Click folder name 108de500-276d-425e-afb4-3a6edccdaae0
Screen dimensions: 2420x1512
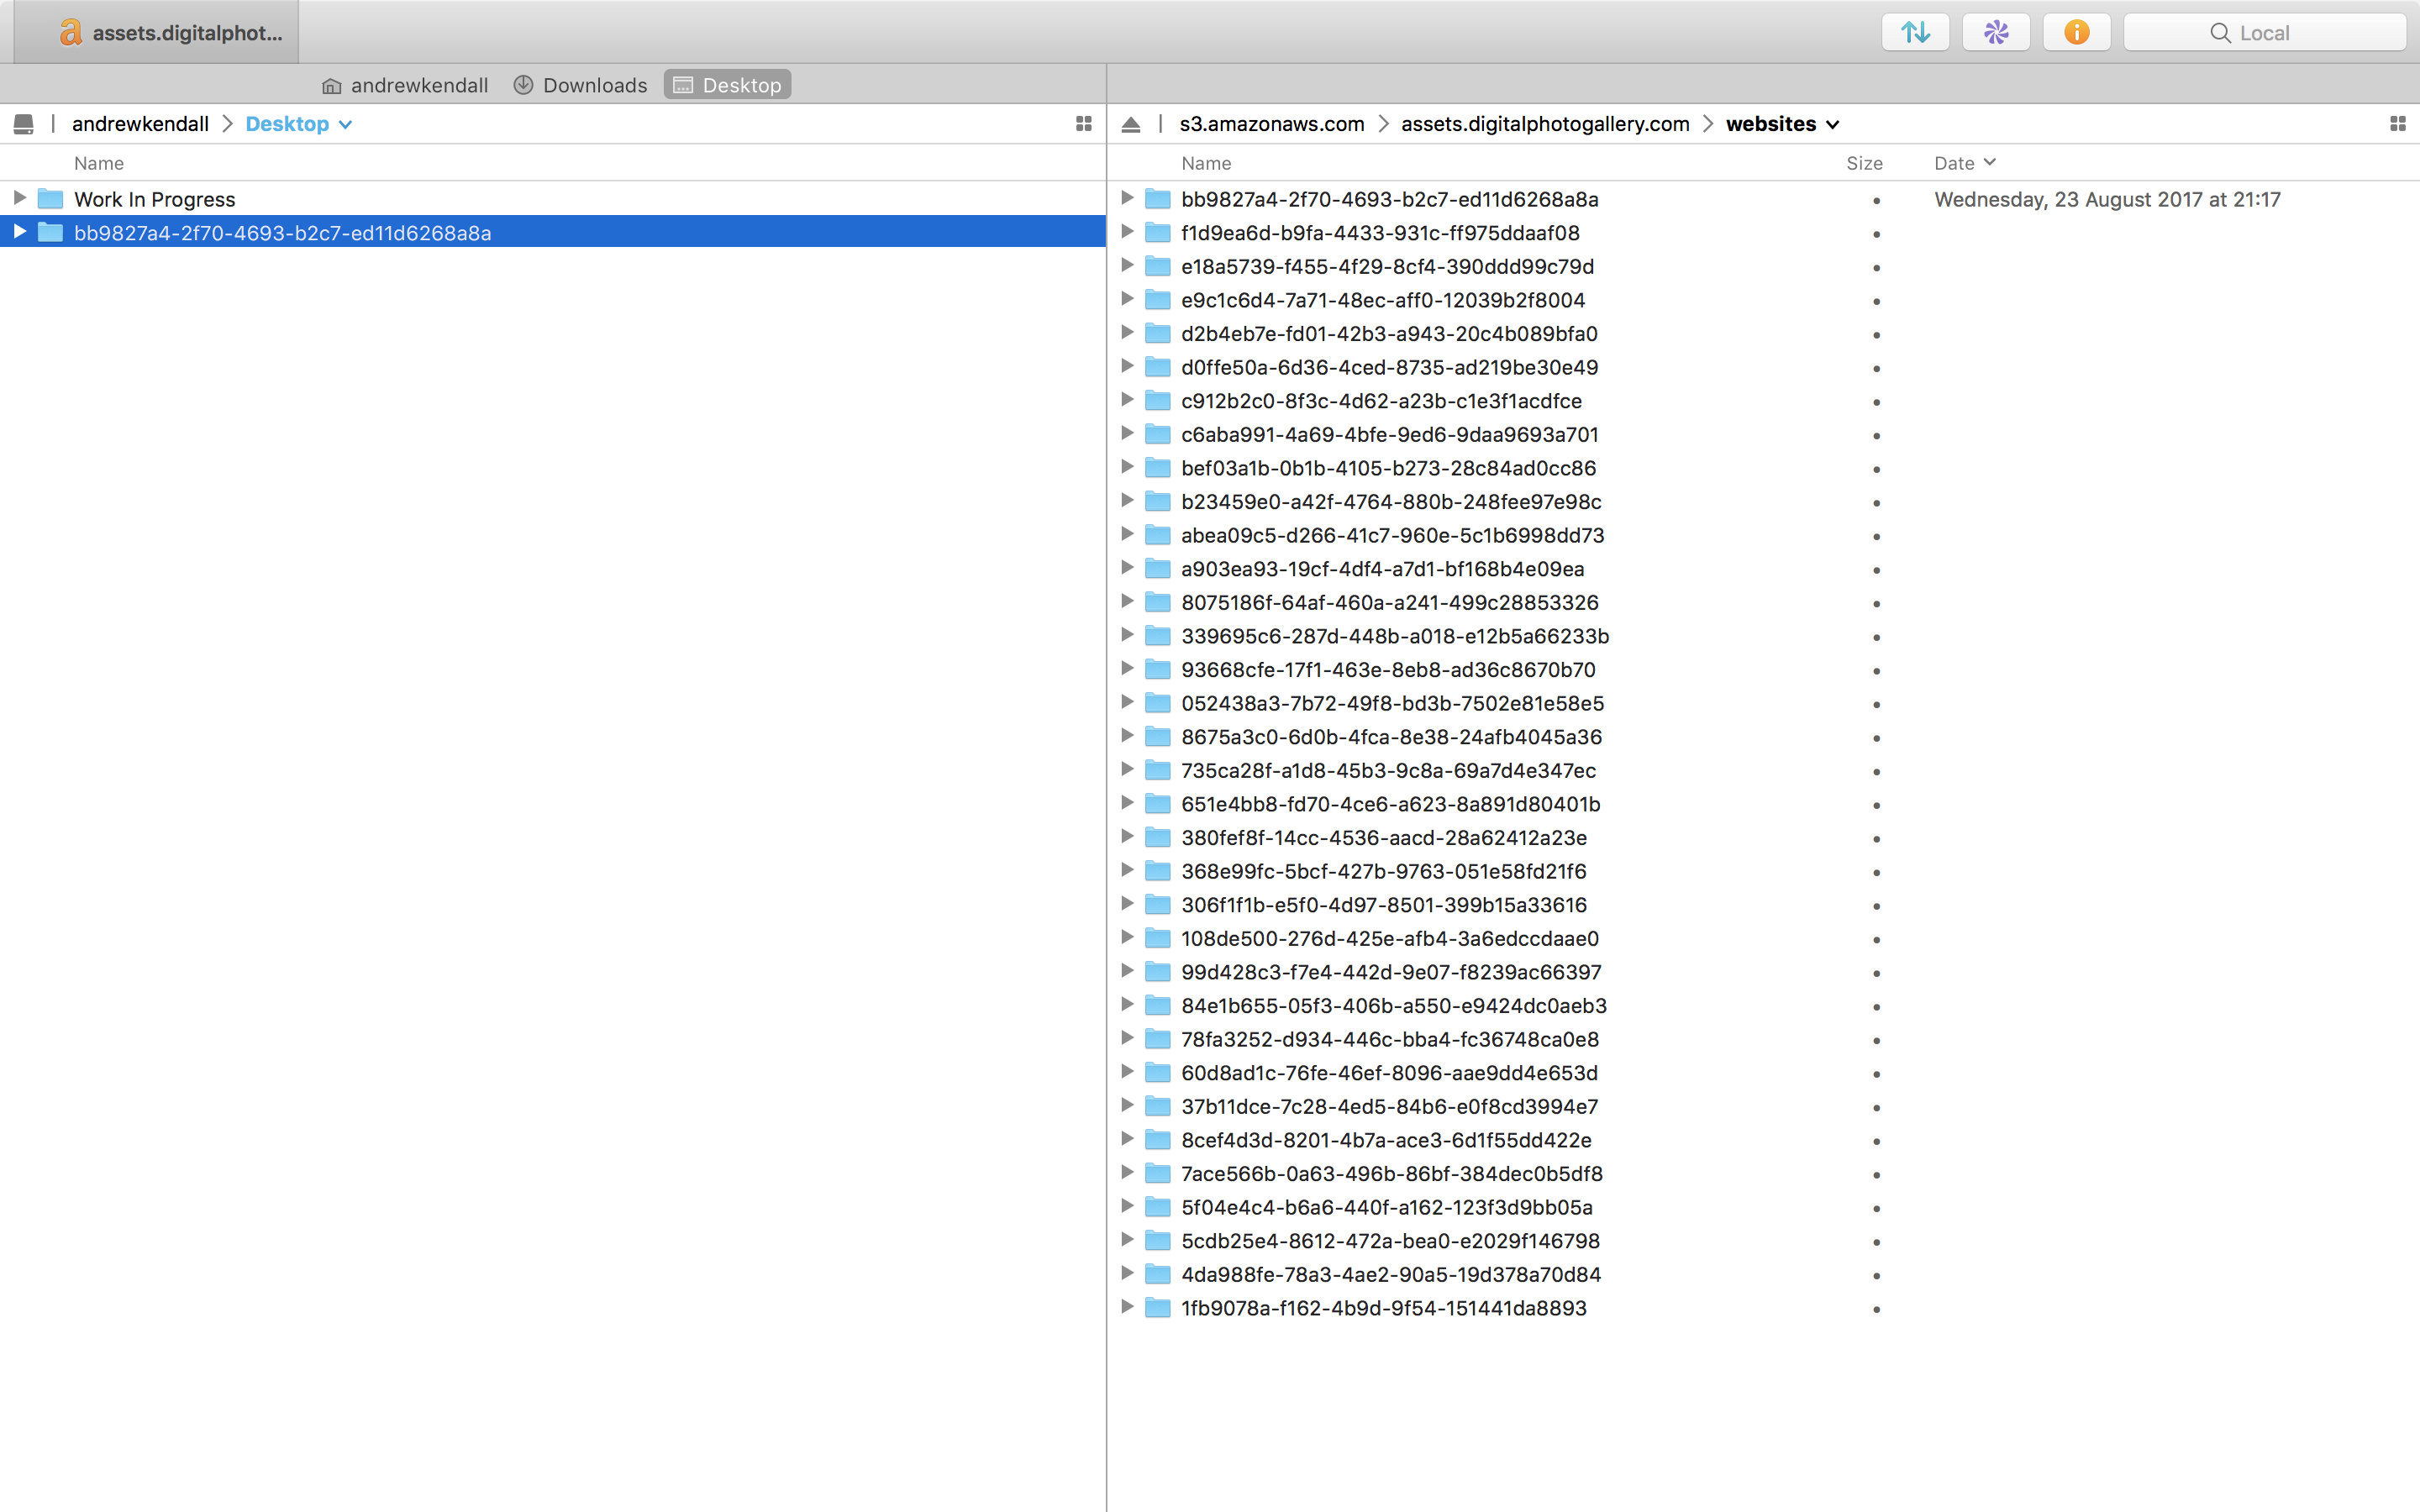click(1390, 938)
